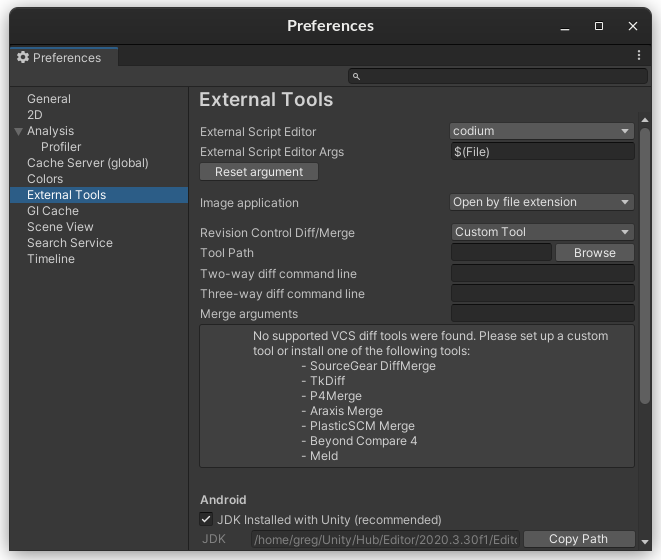The width and height of the screenshot is (661, 560).
Task: Open Image application dropdown
Action: 541,202
